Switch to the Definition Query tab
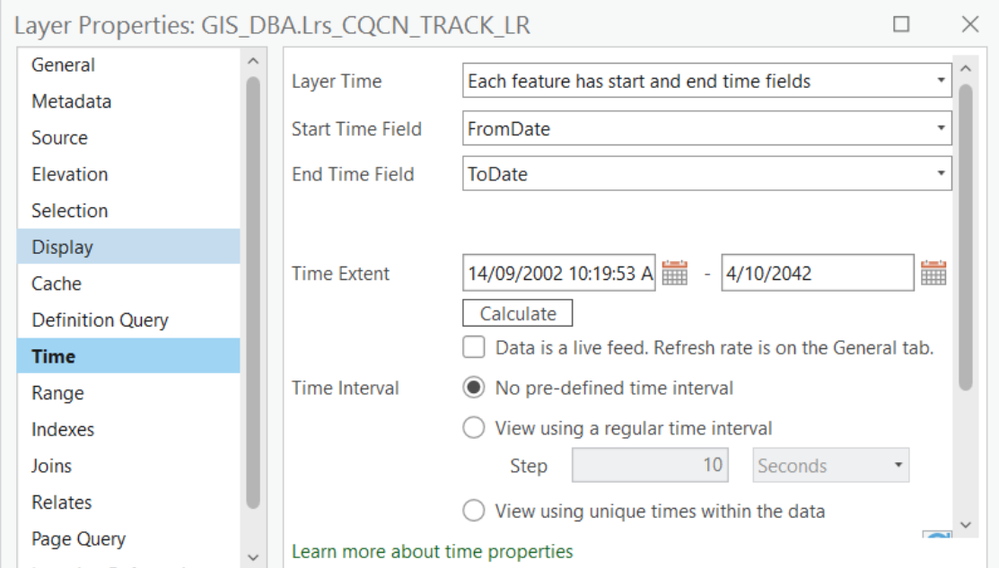The width and height of the screenshot is (999, 568). (100, 320)
